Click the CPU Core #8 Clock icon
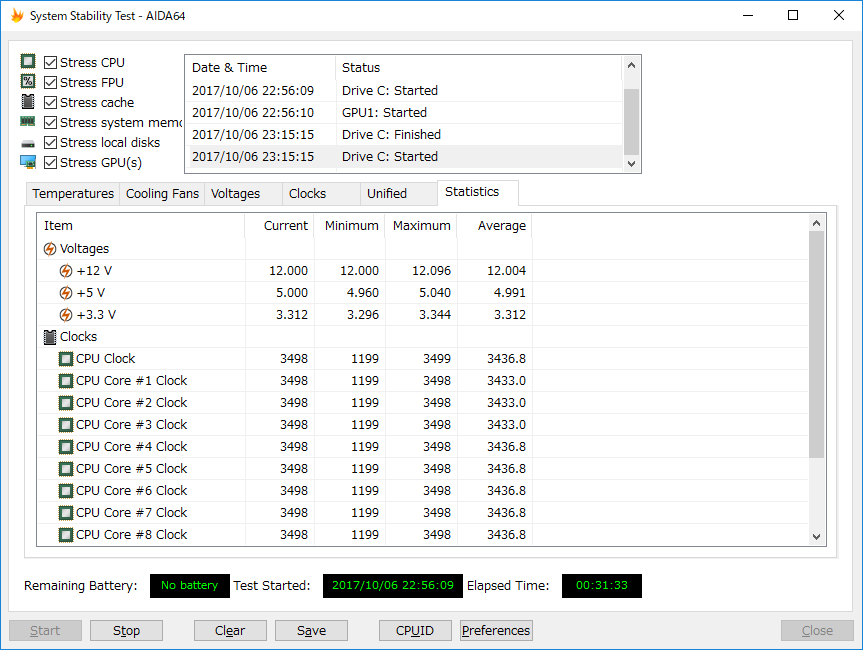863x650 pixels. [65, 534]
